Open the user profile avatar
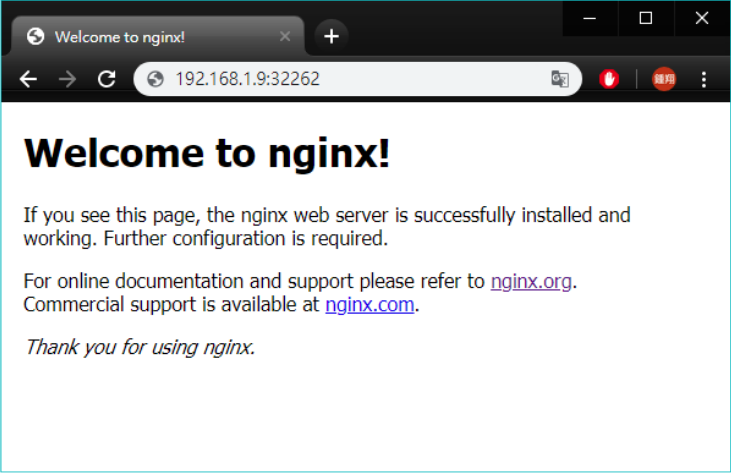The width and height of the screenshot is (731, 473). coord(664,79)
